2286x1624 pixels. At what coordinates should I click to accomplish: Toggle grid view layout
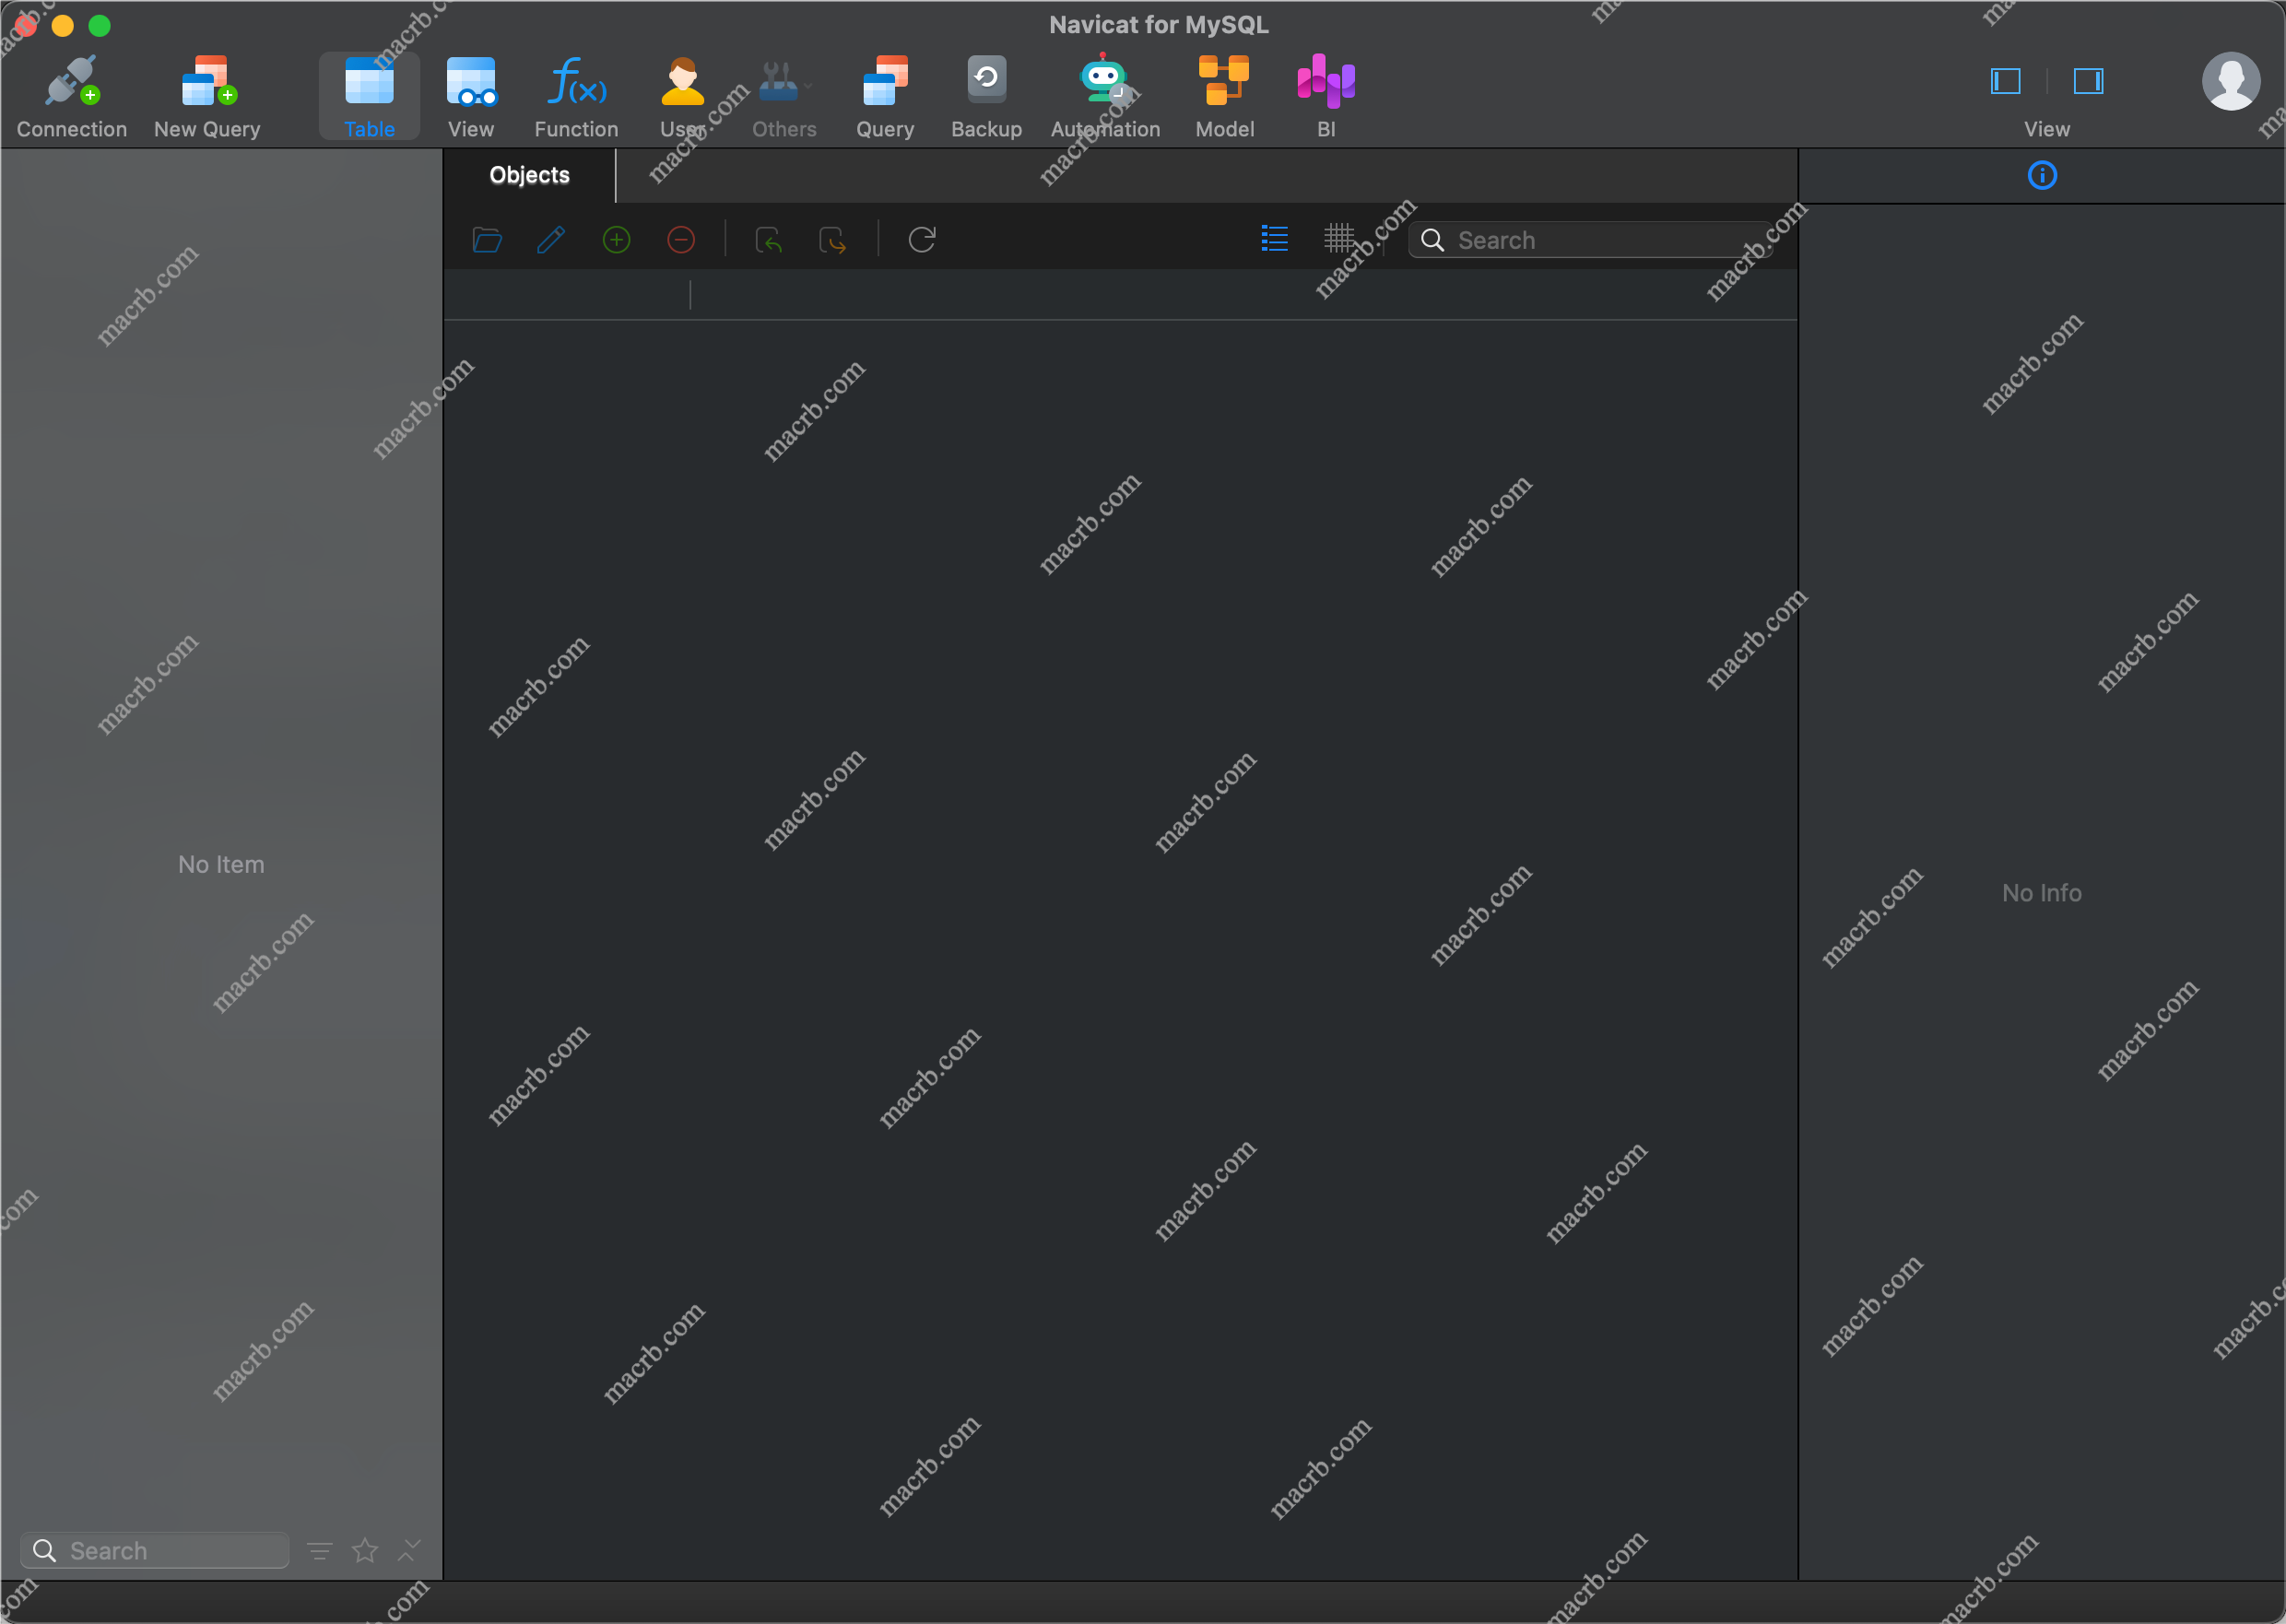[x=1339, y=241]
